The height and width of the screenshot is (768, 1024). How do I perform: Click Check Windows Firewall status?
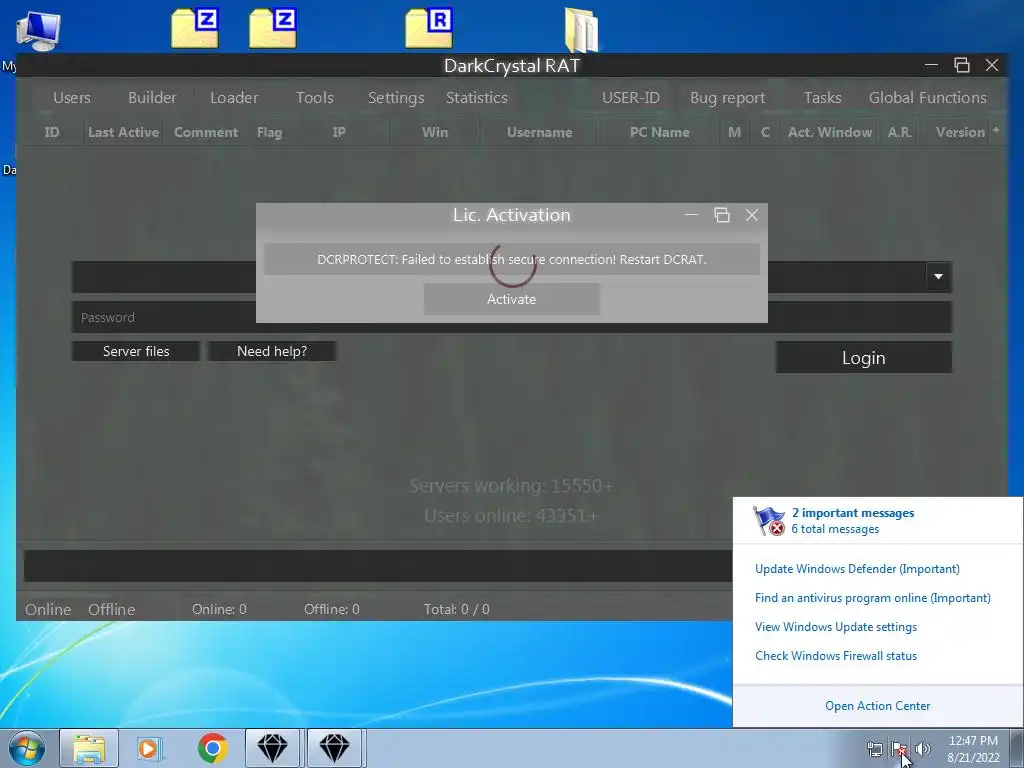coord(836,656)
